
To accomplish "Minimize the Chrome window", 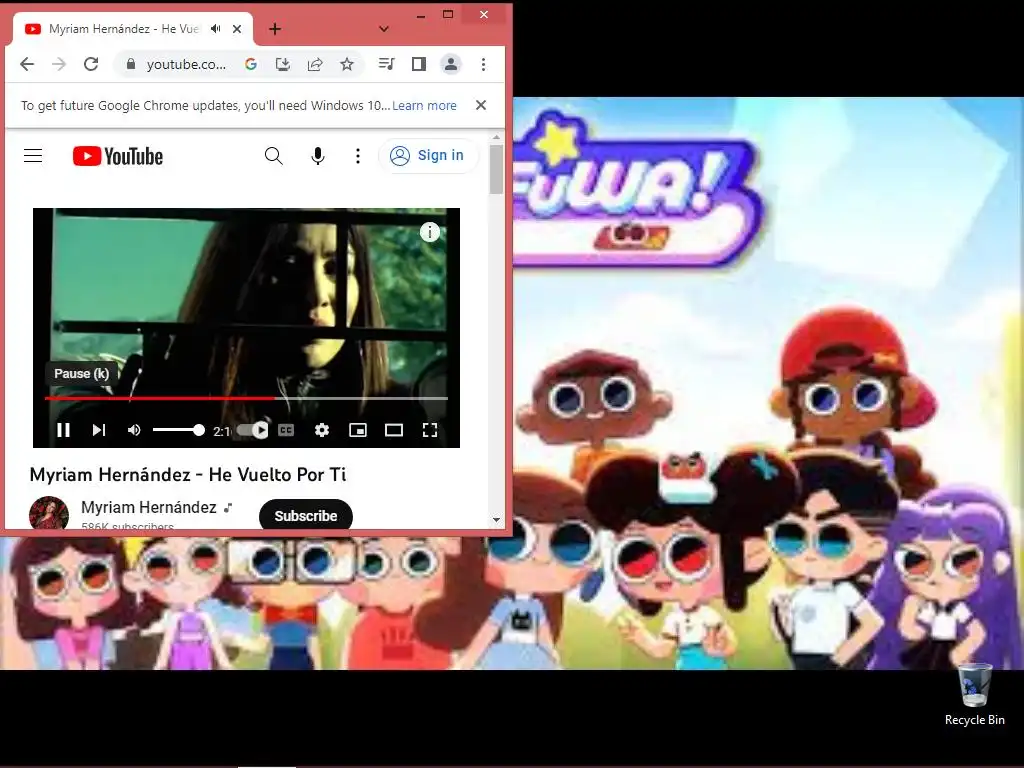I will (421, 15).
